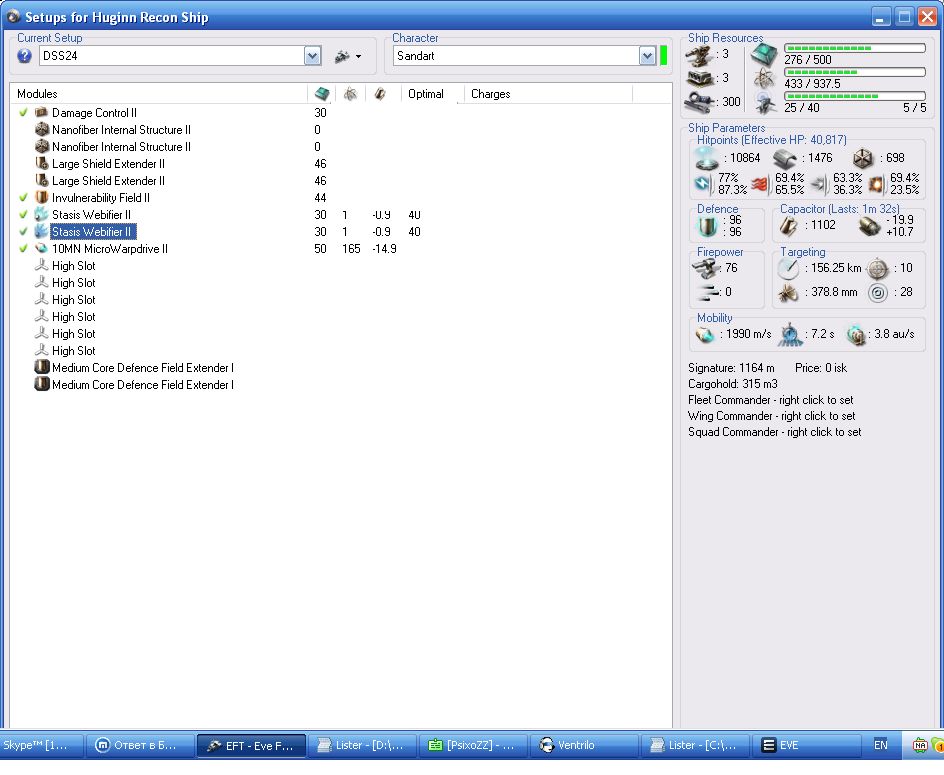The width and height of the screenshot is (944, 775).
Task: Sort by the capacitor column header icon
Action: click(x=380, y=94)
